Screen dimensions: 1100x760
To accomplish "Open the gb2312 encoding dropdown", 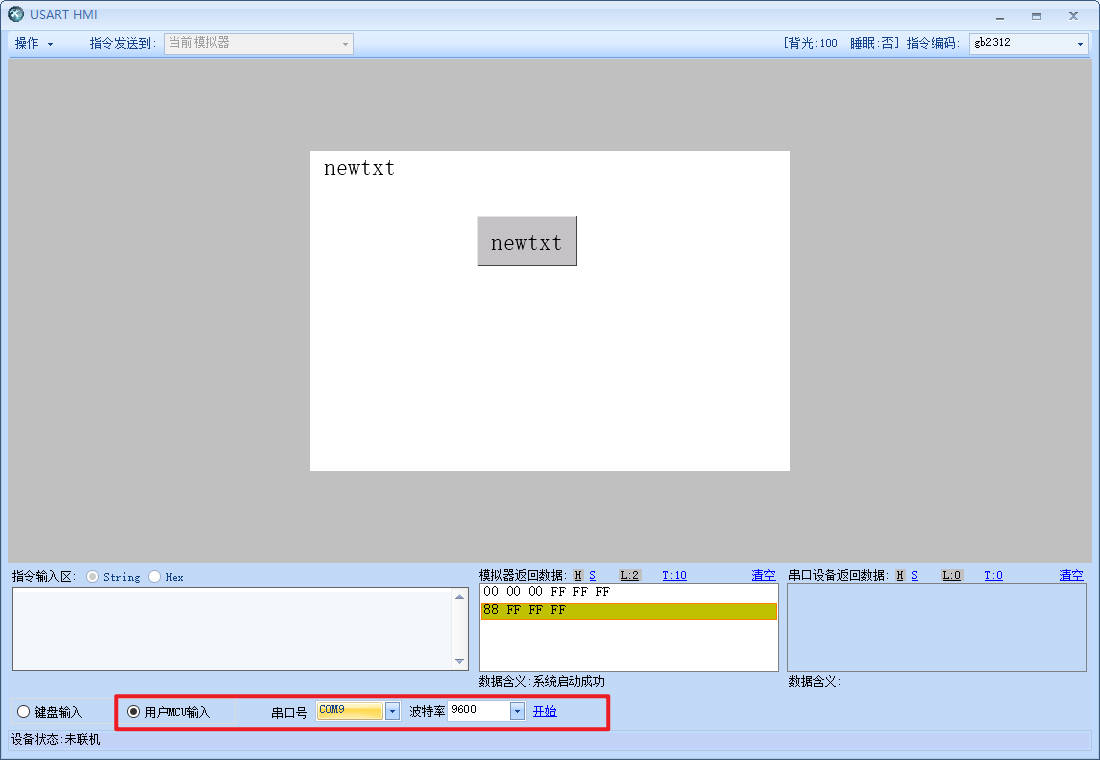I will 1080,44.
